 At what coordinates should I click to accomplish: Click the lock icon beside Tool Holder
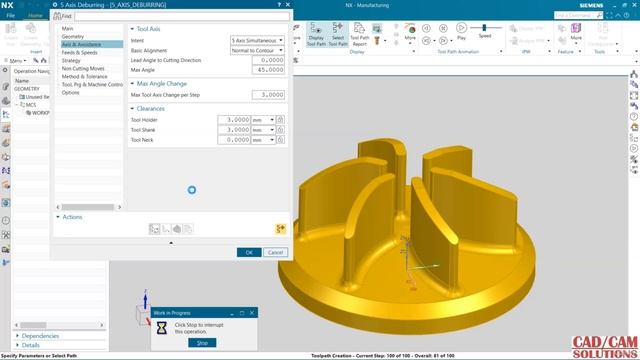[280, 120]
